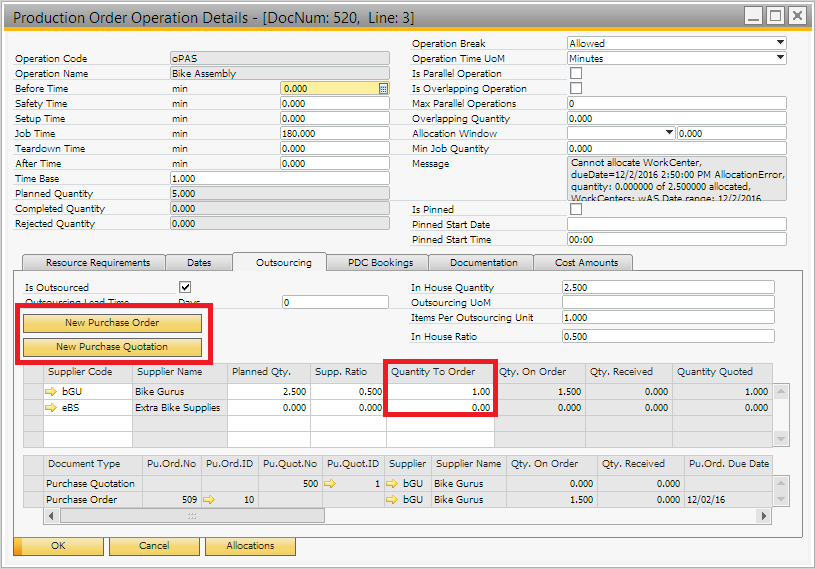Enable the Is Parallel Operation checkbox
This screenshot has height=569, width=816.
(575, 74)
